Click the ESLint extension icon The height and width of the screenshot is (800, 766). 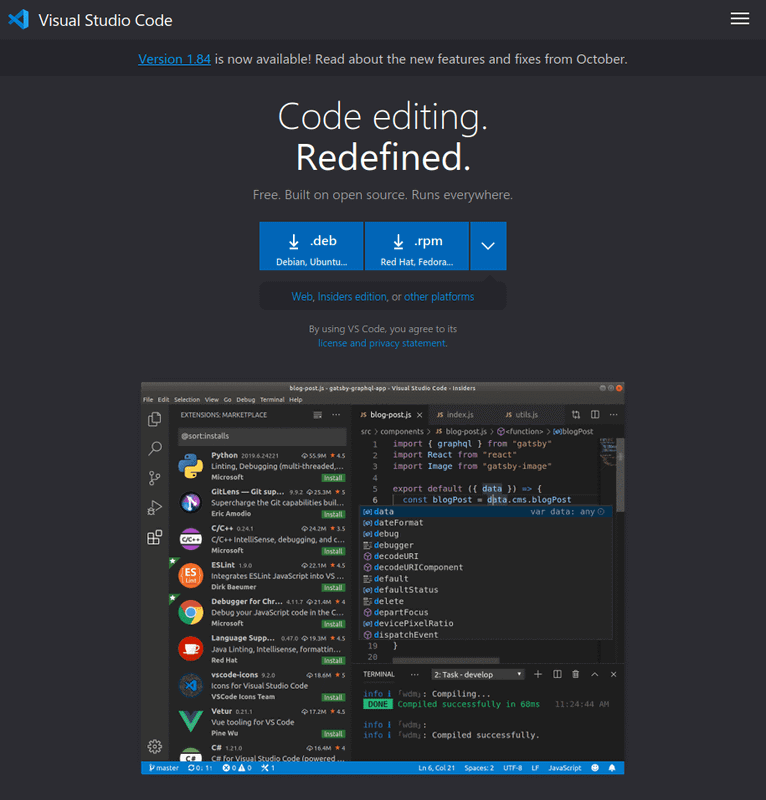pos(191,576)
